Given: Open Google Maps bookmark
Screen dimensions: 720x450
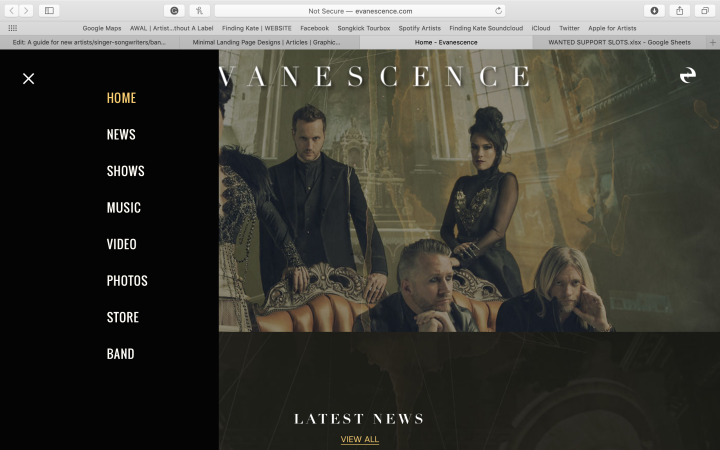Looking at the screenshot, I should coord(102,28).
